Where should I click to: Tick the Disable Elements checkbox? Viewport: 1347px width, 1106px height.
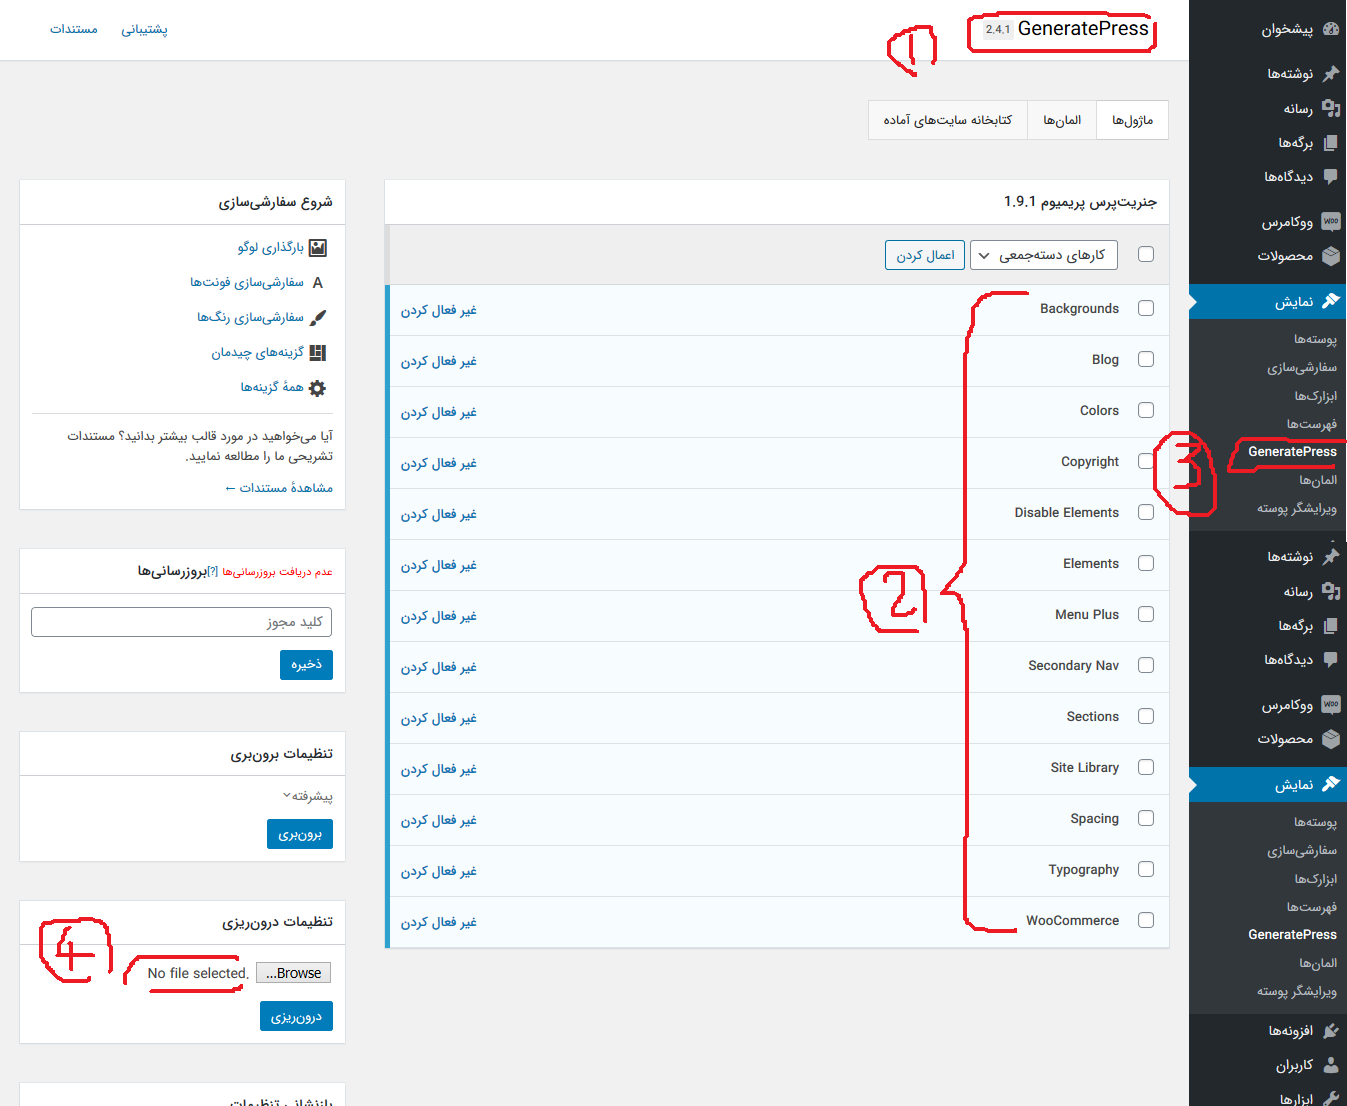[x=1146, y=512]
